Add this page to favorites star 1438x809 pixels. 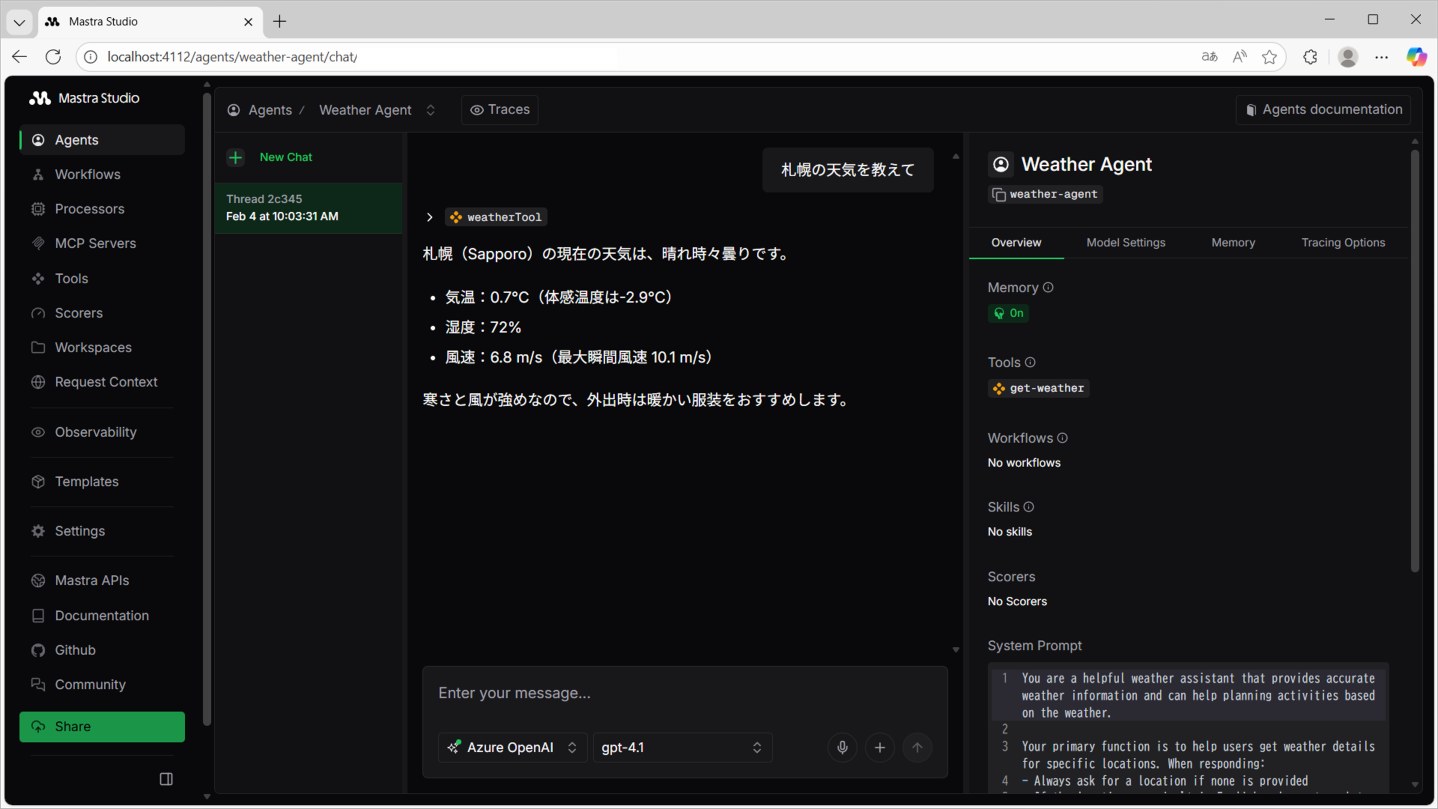(x=1269, y=57)
